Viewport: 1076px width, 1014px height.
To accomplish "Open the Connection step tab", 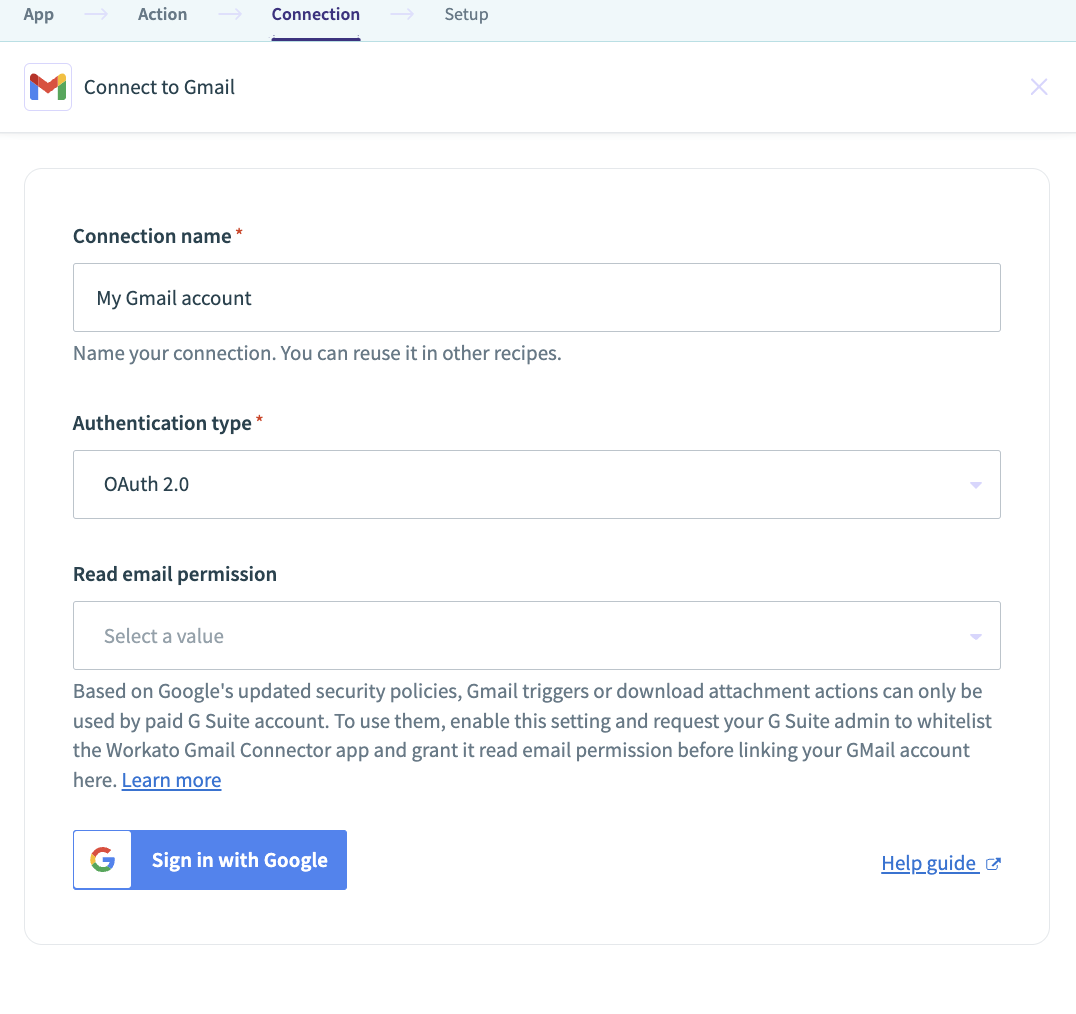I will point(316,14).
